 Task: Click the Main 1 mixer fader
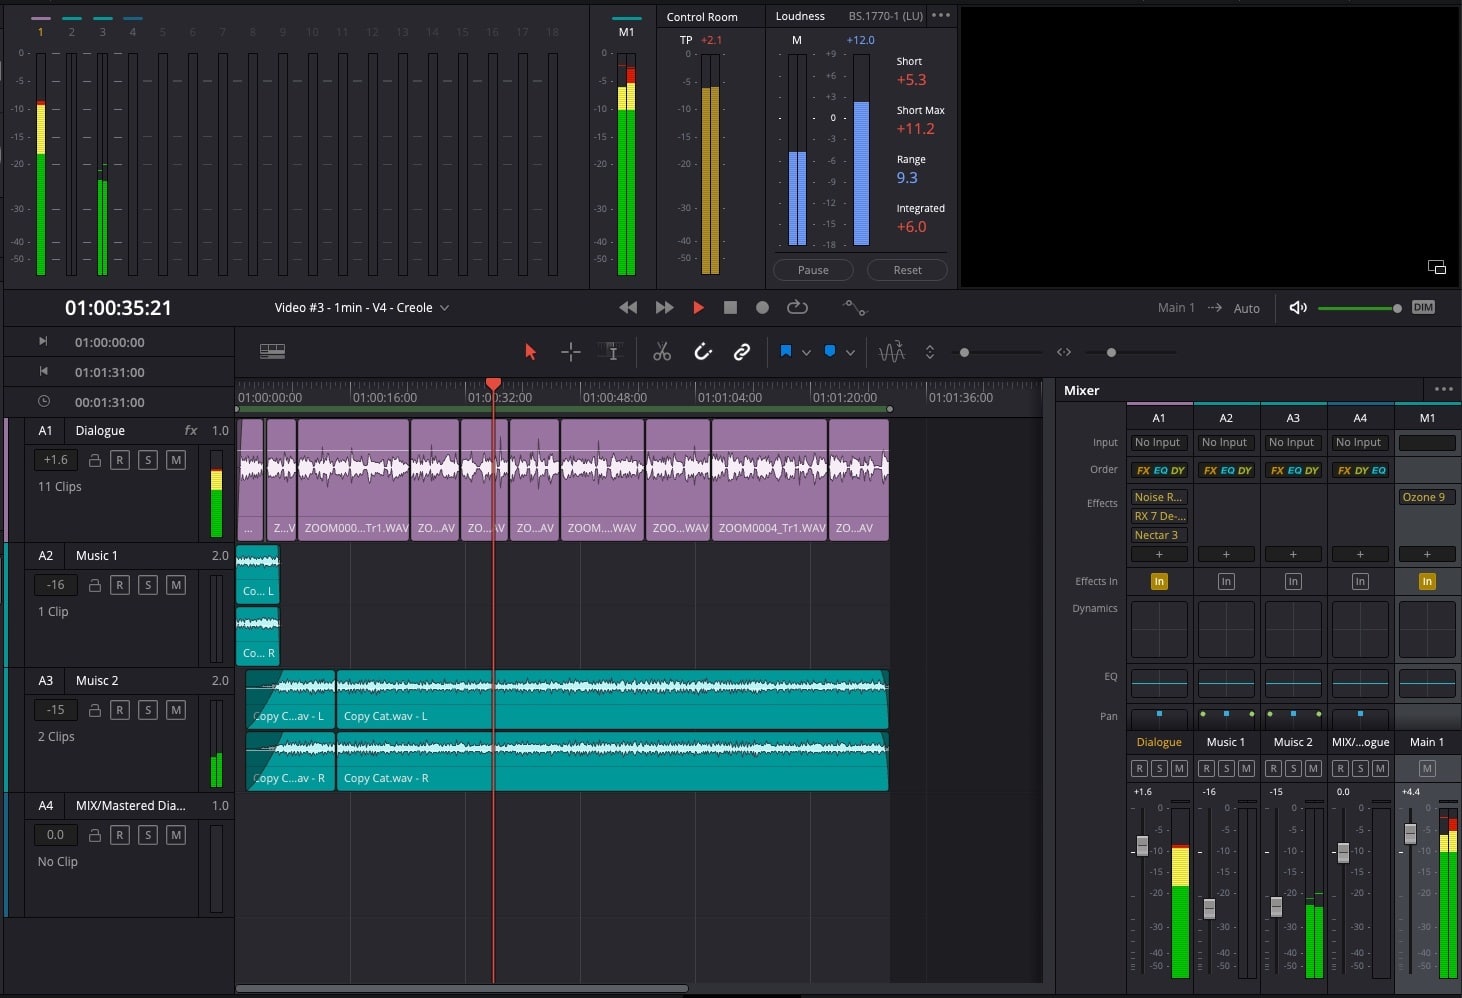click(1410, 833)
